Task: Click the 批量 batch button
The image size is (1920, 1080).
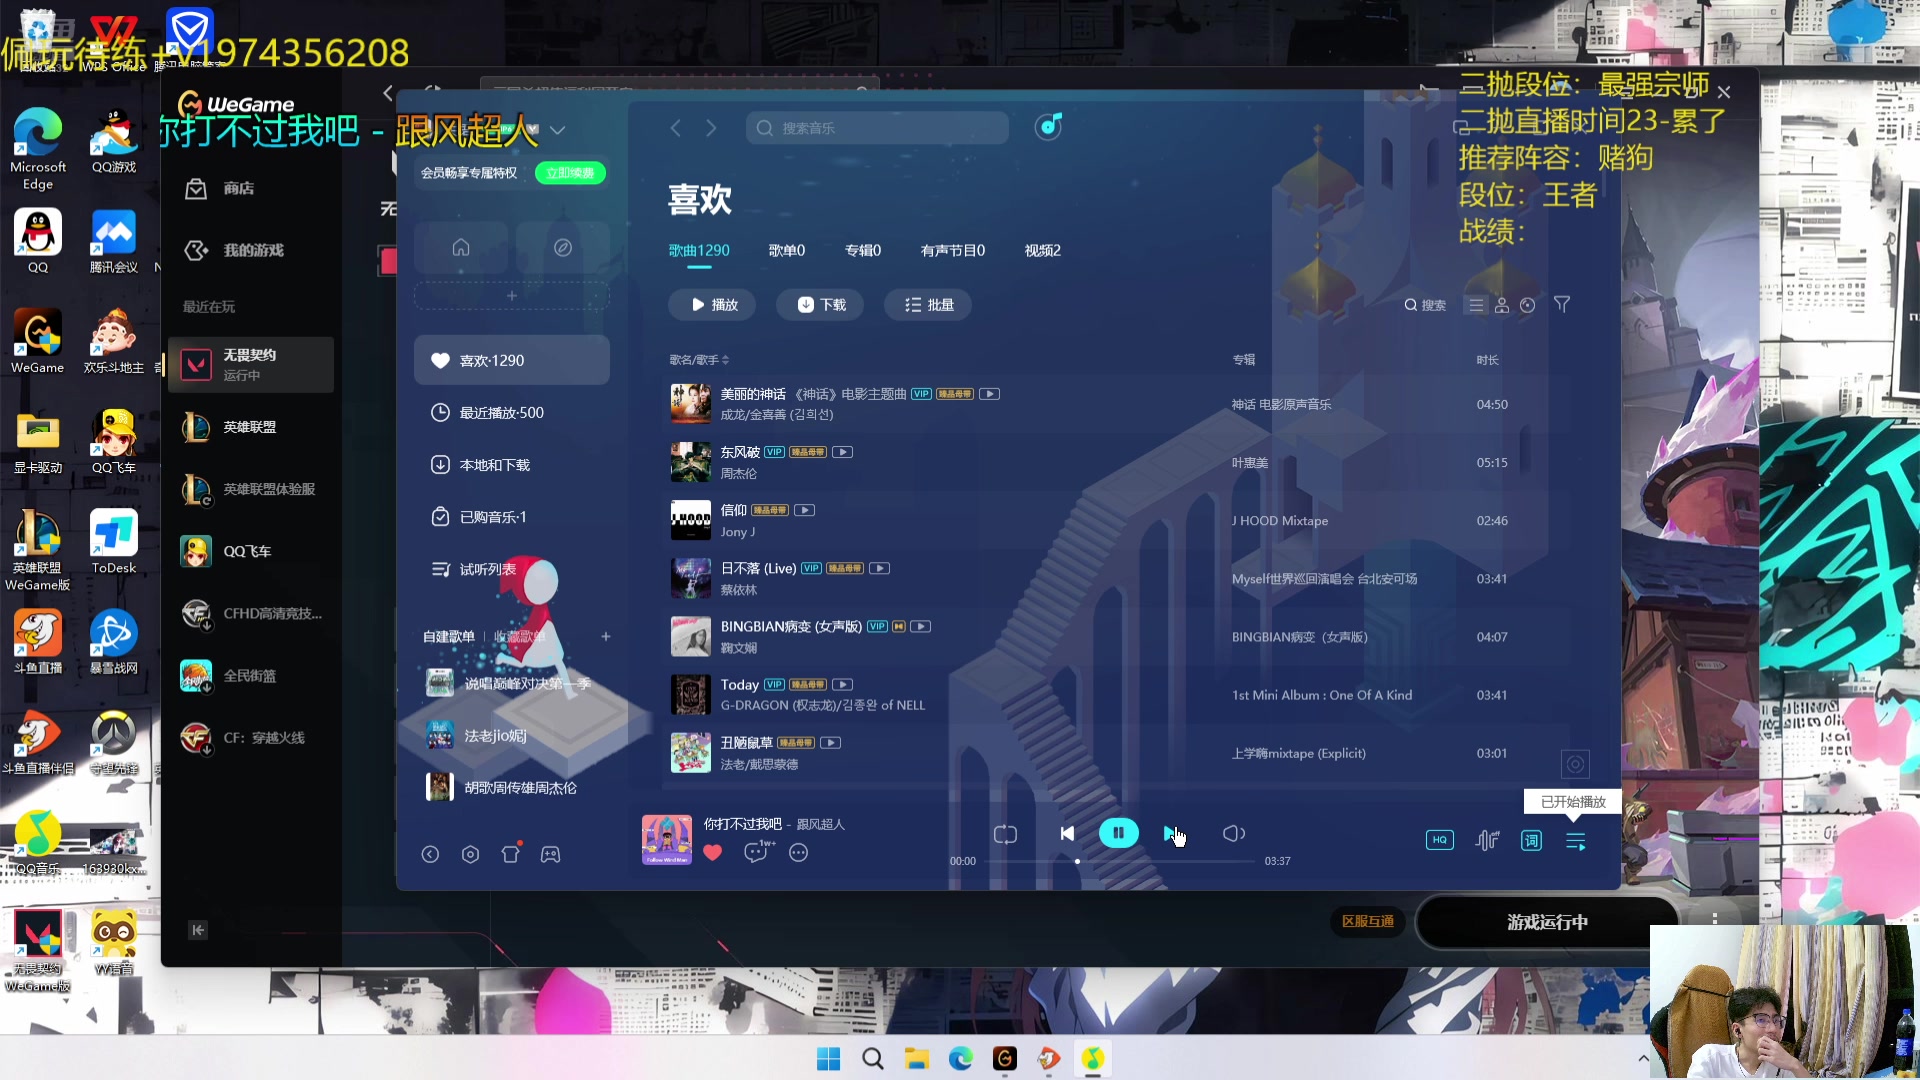Action: (x=928, y=305)
